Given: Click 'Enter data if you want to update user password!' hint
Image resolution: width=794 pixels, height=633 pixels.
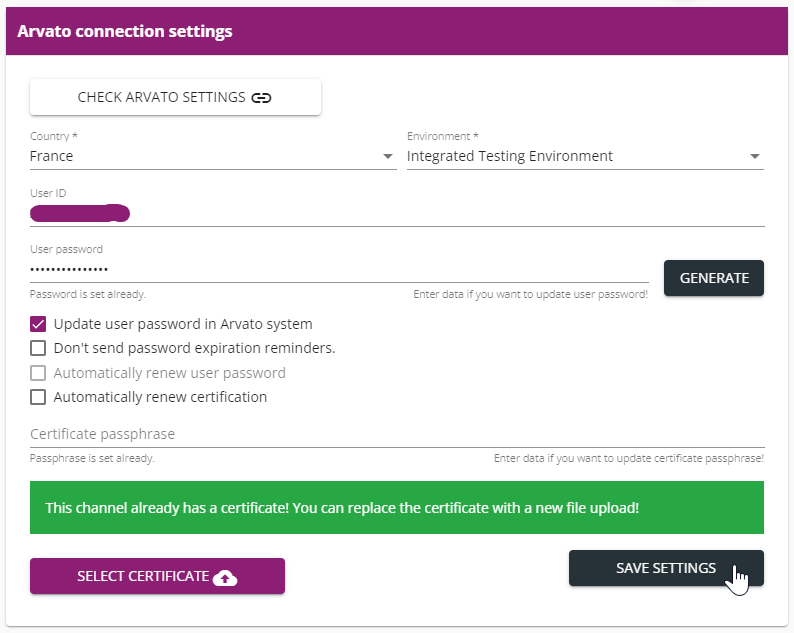Looking at the screenshot, I should pos(530,294).
